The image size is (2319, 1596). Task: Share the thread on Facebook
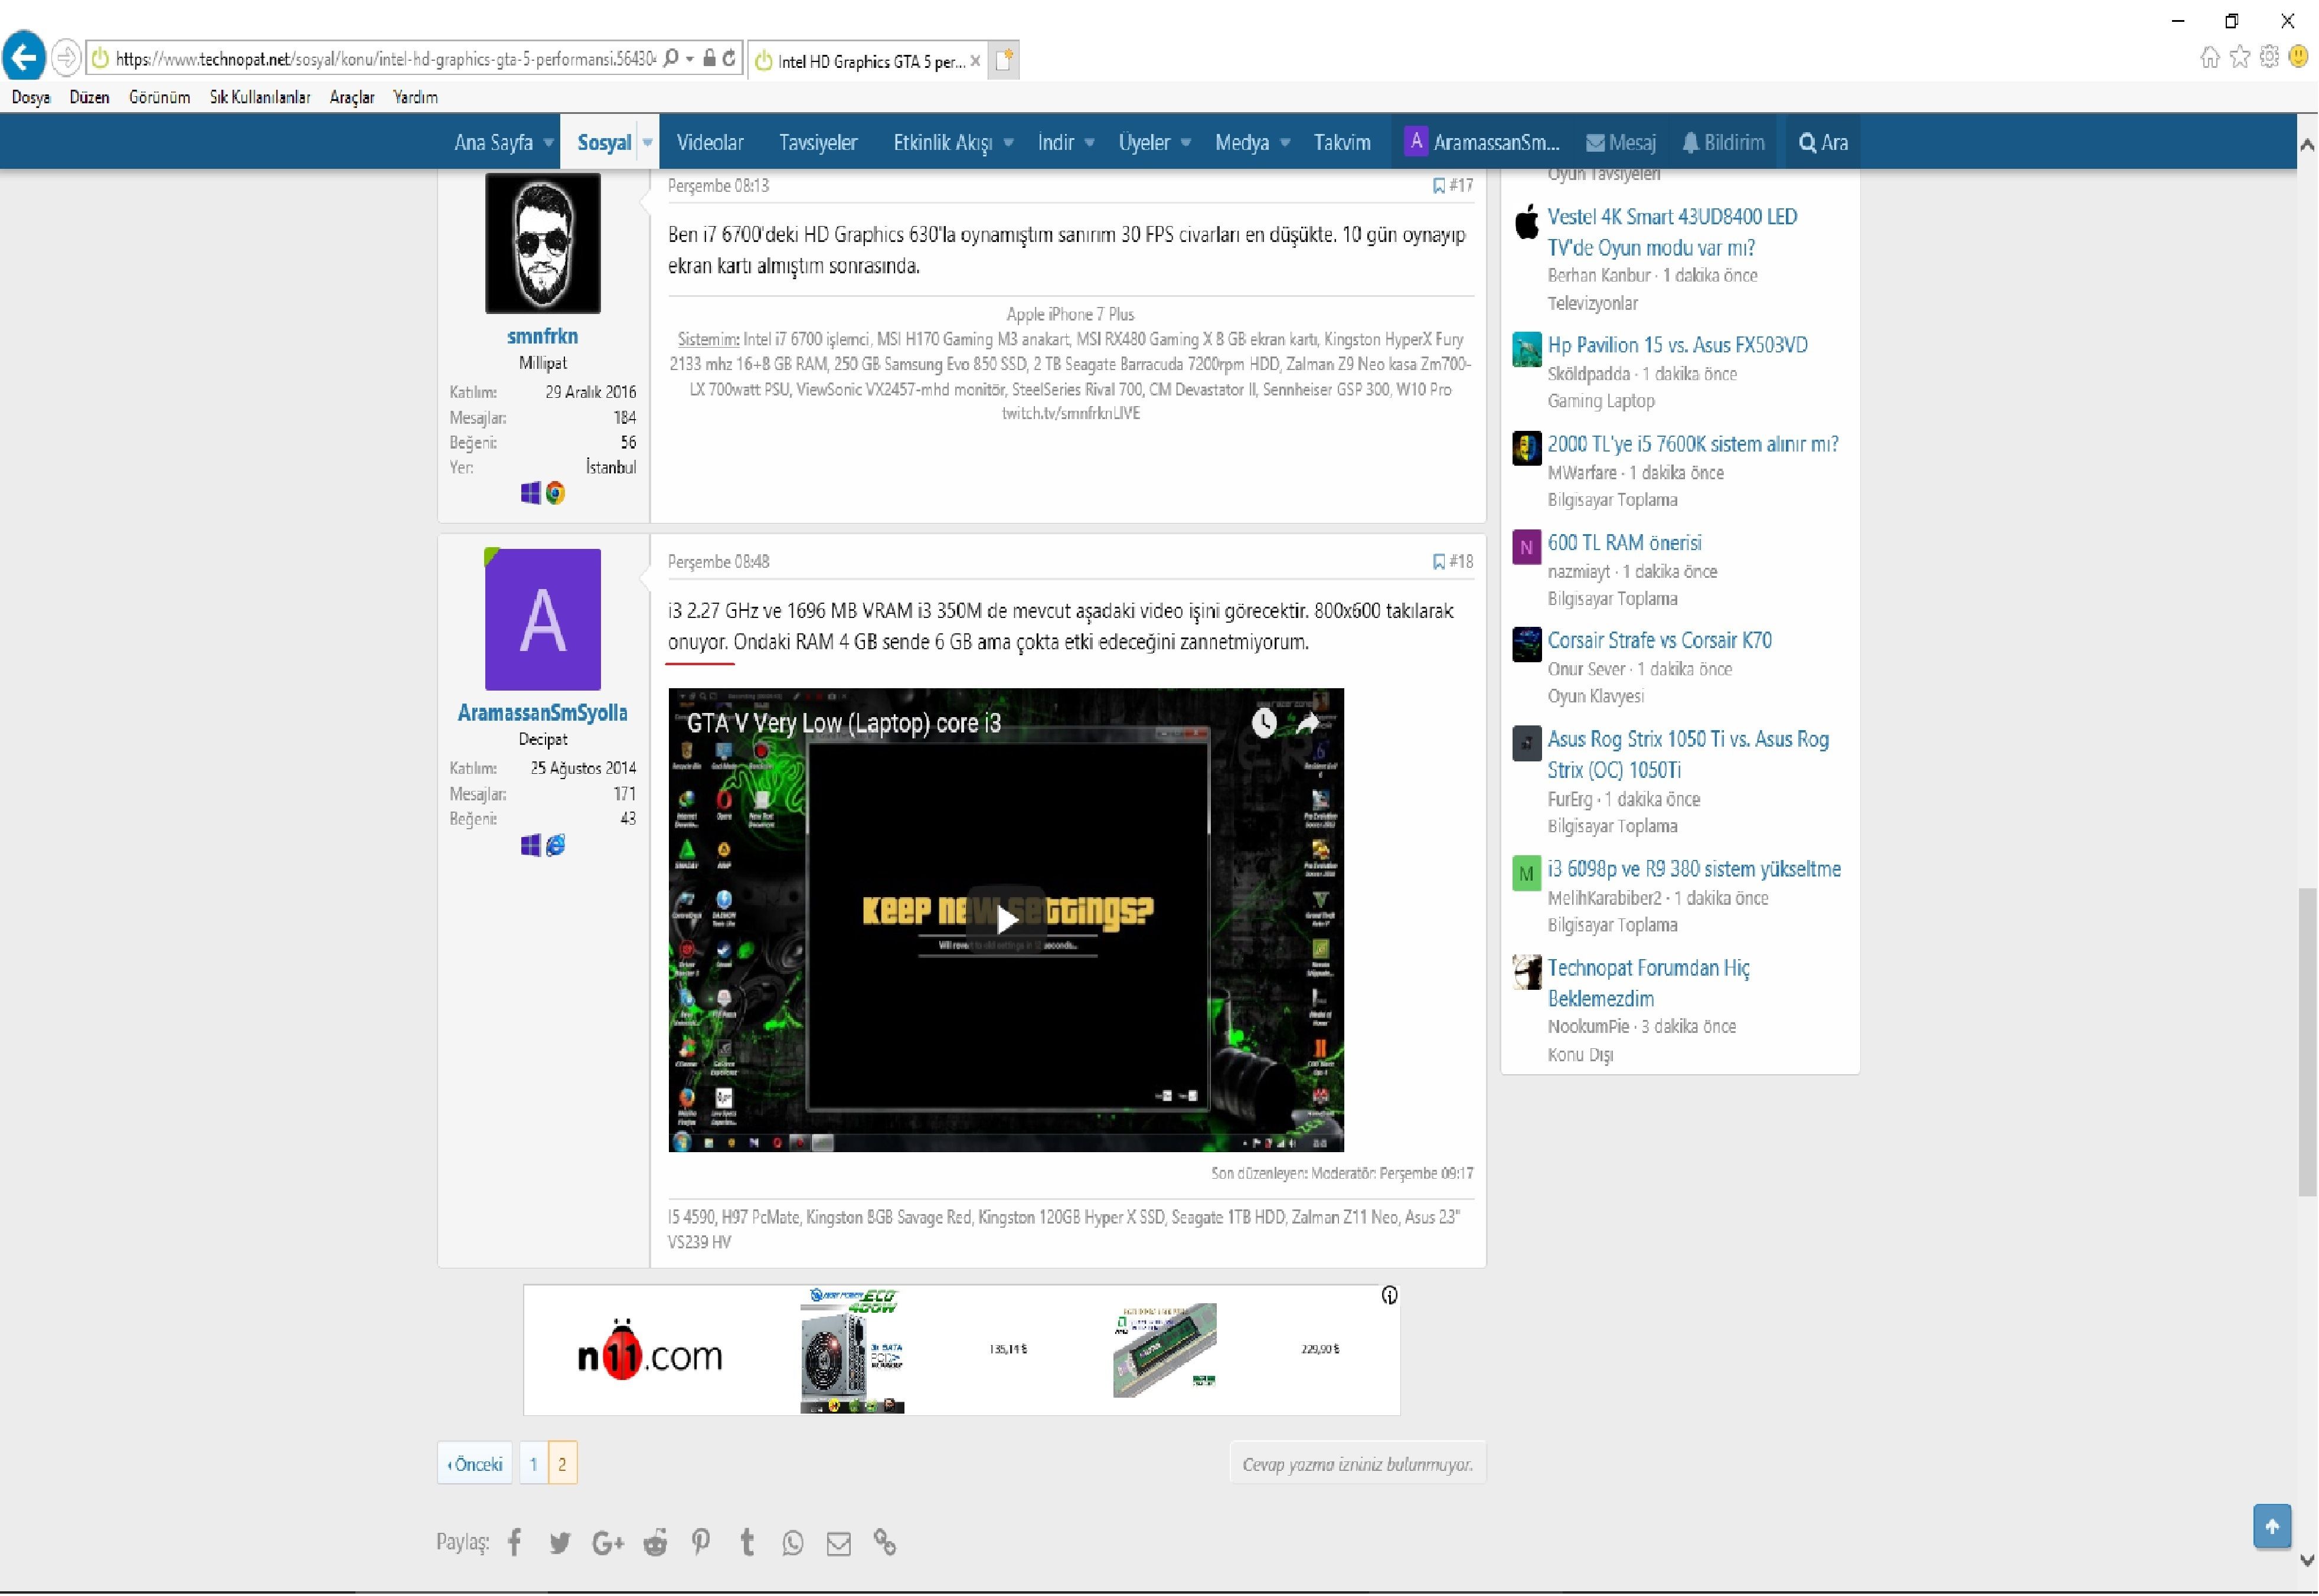[x=514, y=1543]
